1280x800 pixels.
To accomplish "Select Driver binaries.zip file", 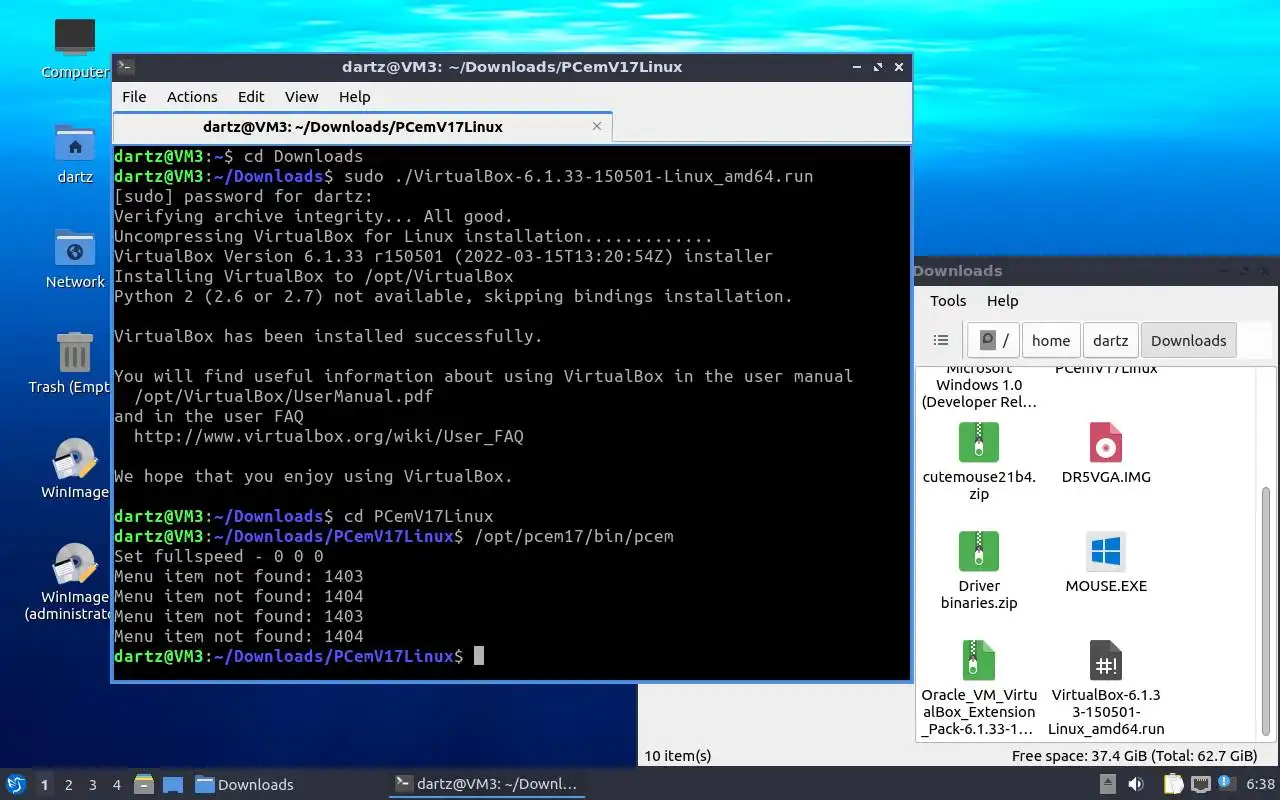I will [979, 570].
